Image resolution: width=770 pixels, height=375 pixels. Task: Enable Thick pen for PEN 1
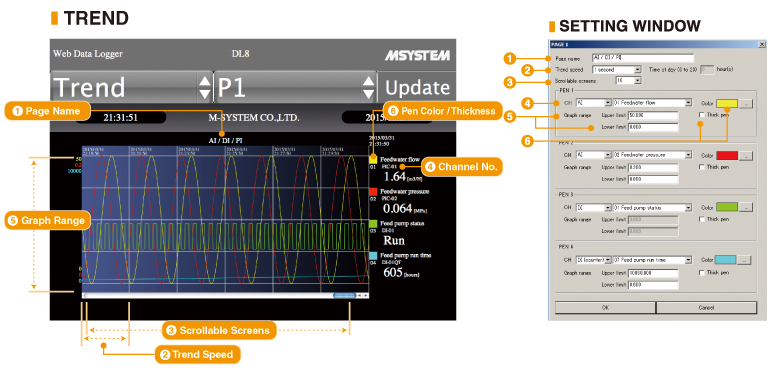pos(701,114)
